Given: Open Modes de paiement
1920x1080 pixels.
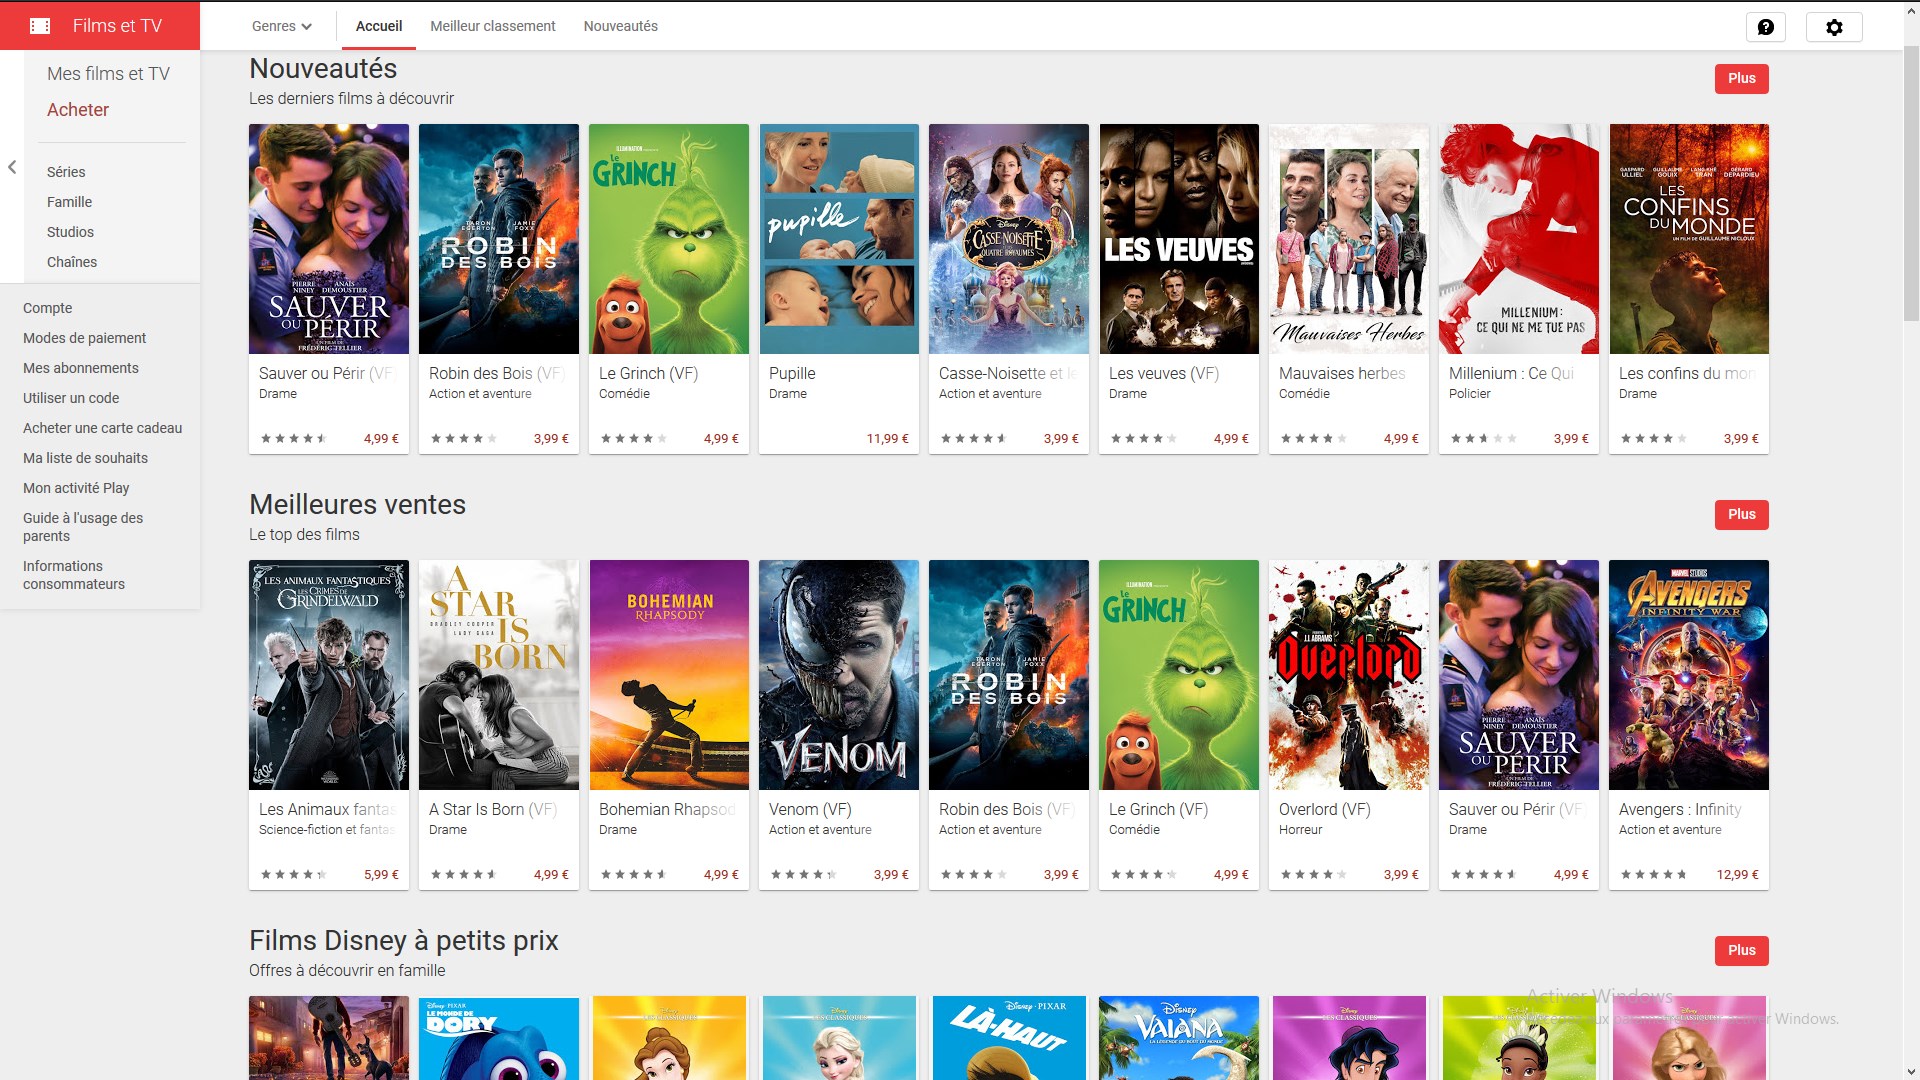Looking at the screenshot, I should click(85, 338).
